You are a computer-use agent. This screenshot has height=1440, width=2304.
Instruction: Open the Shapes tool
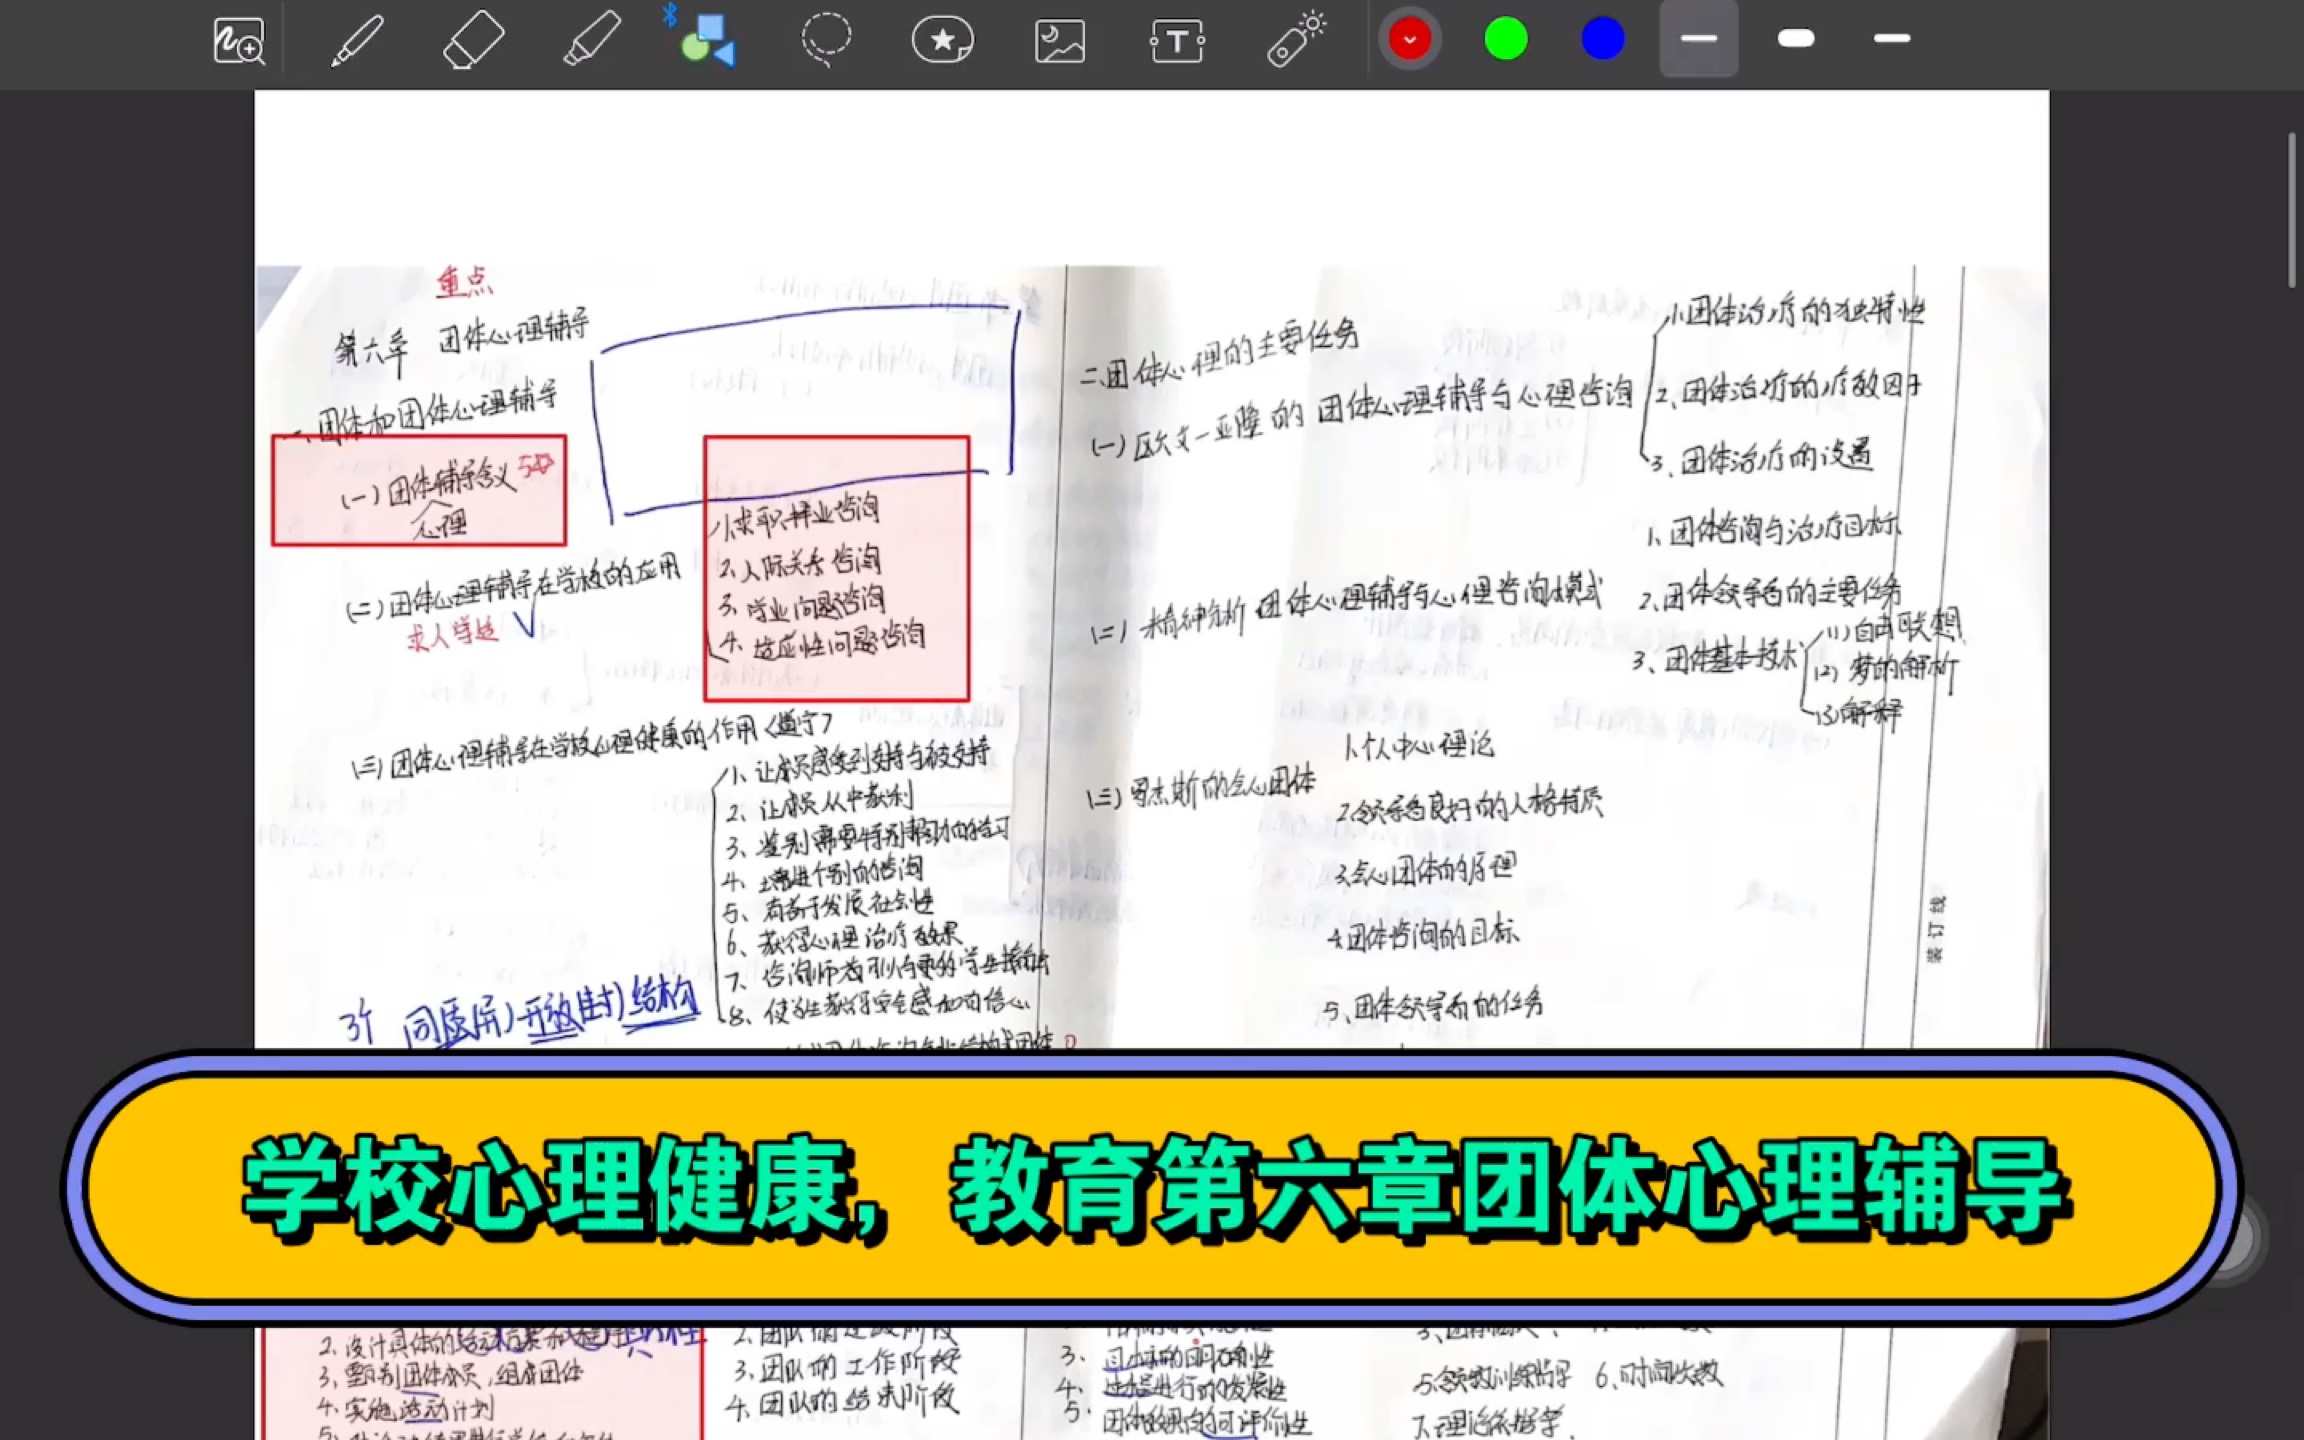tap(706, 45)
